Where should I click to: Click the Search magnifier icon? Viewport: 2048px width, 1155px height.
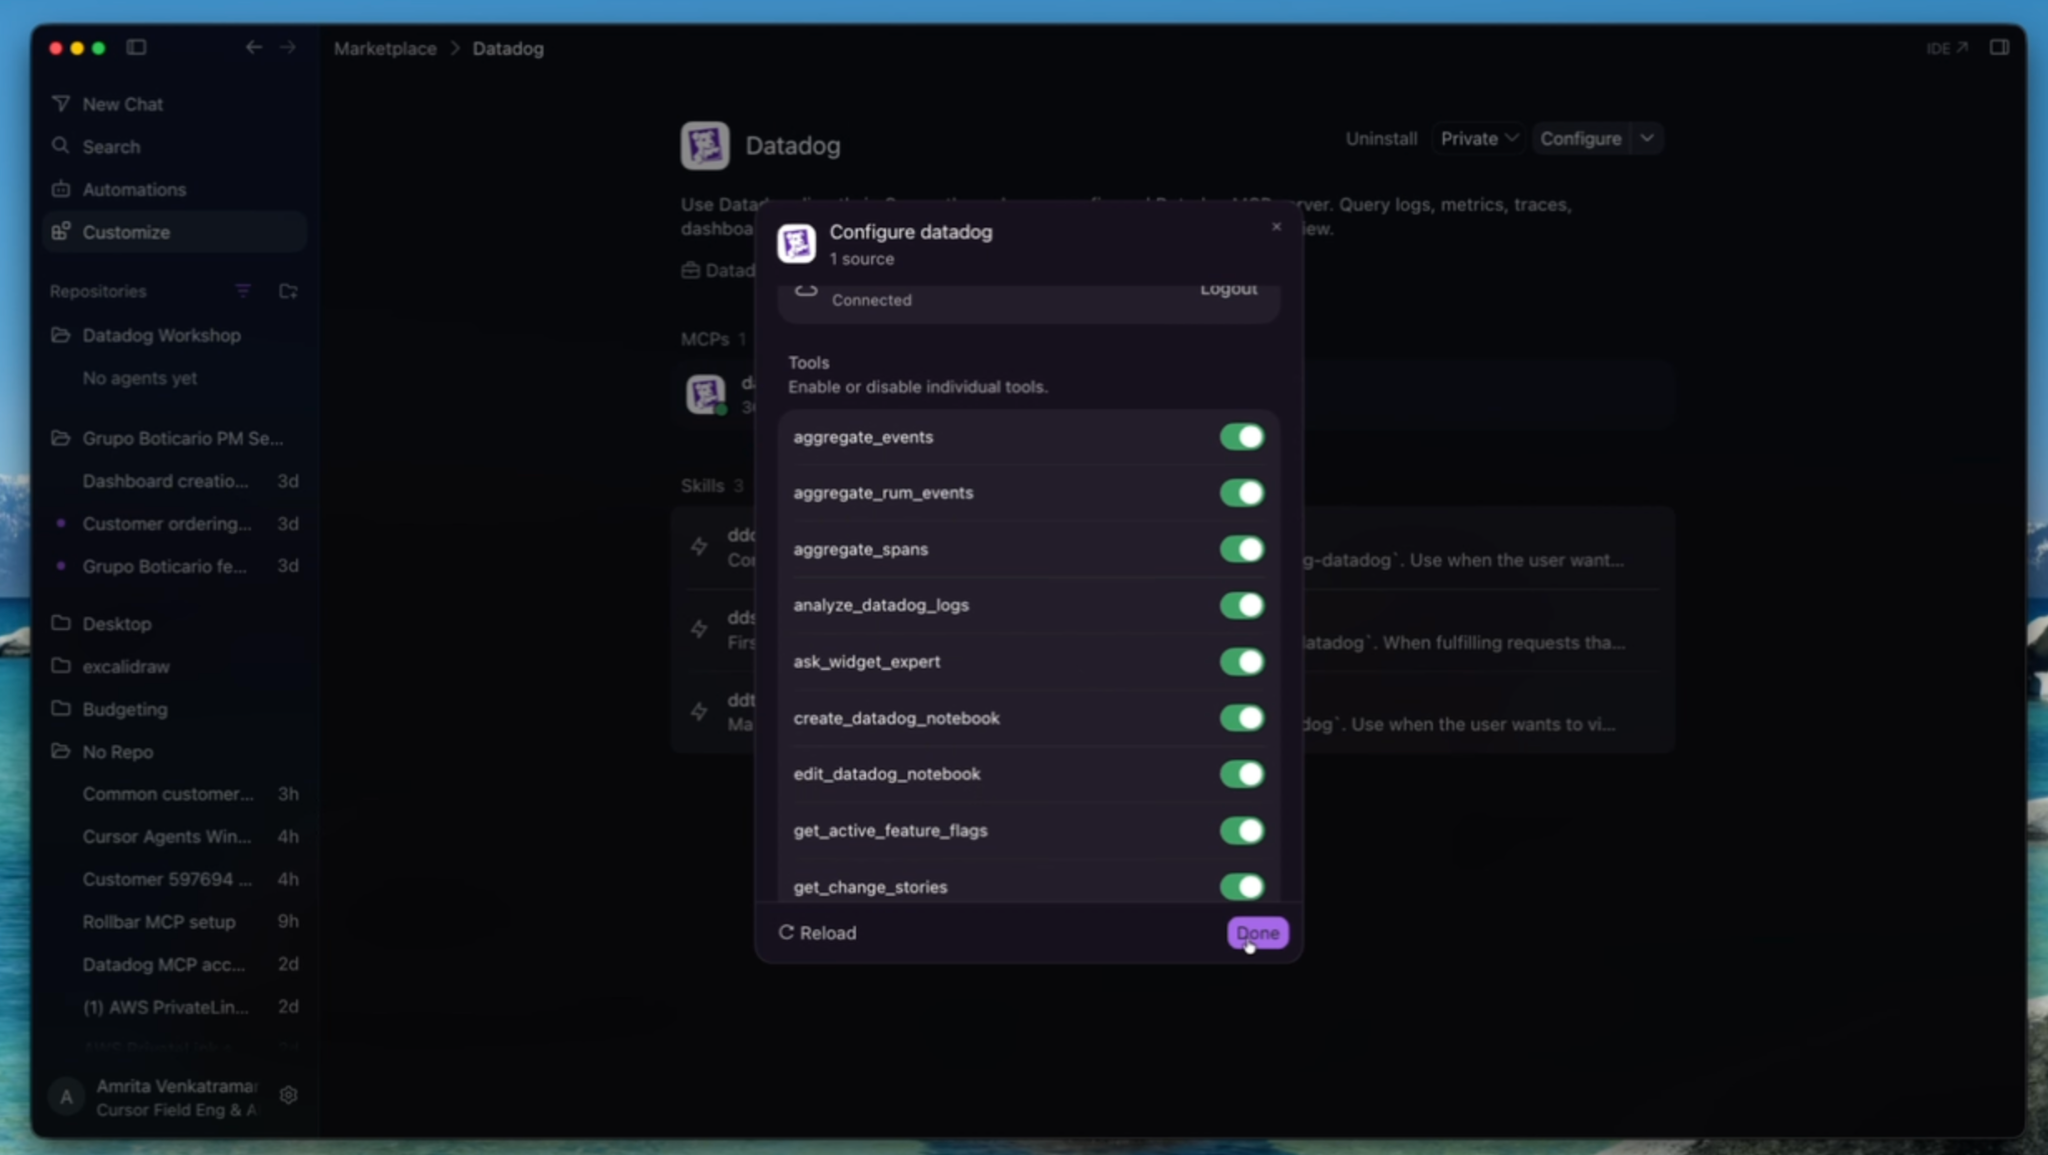(x=61, y=146)
